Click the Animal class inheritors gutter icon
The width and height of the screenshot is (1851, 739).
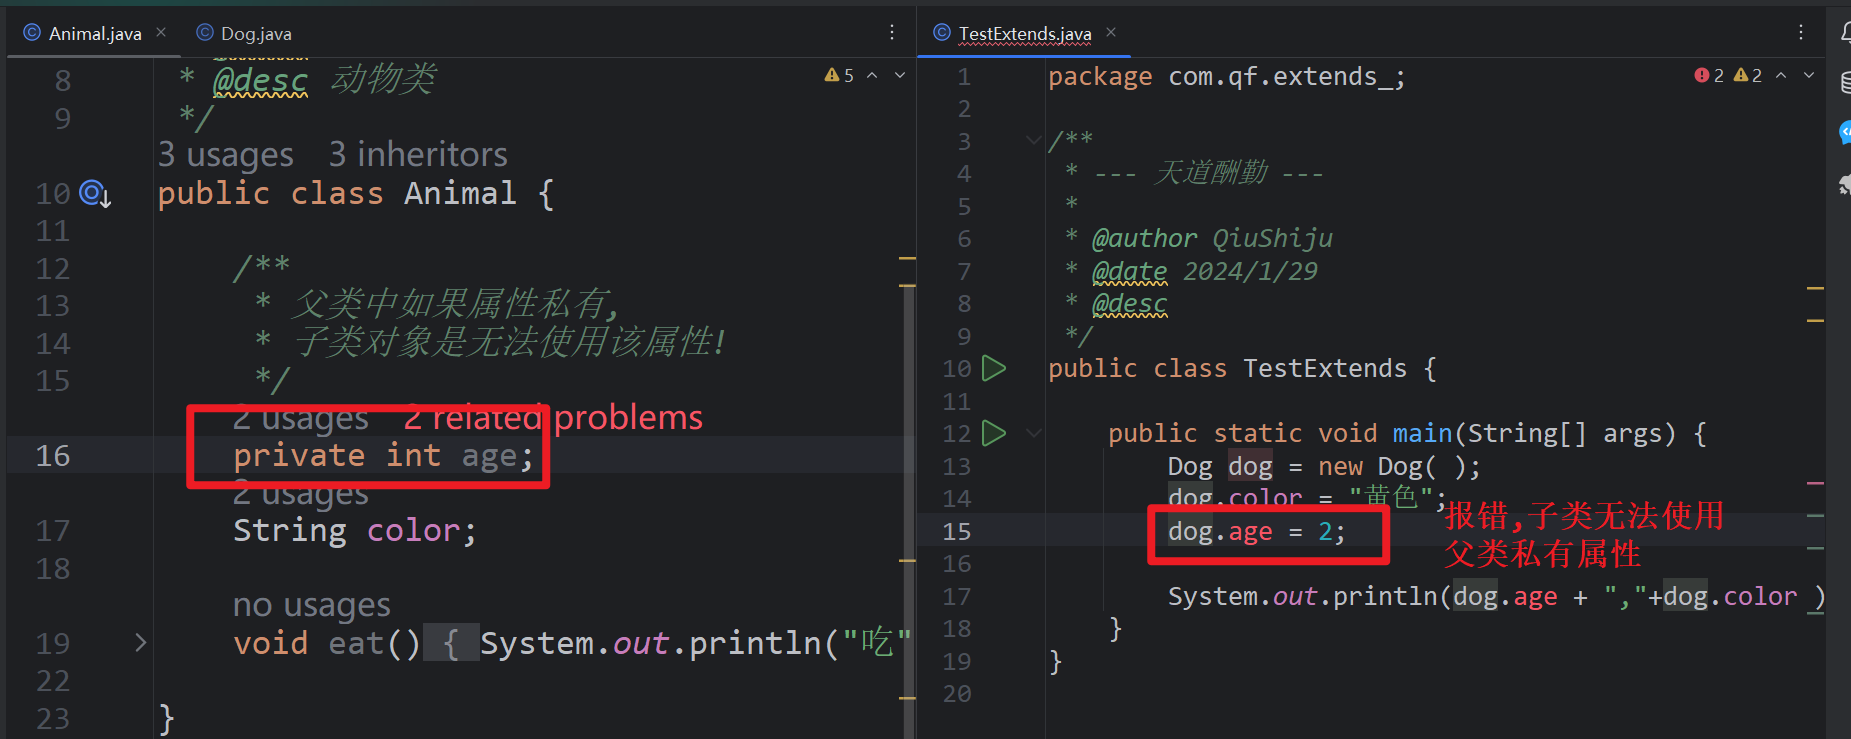[95, 193]
